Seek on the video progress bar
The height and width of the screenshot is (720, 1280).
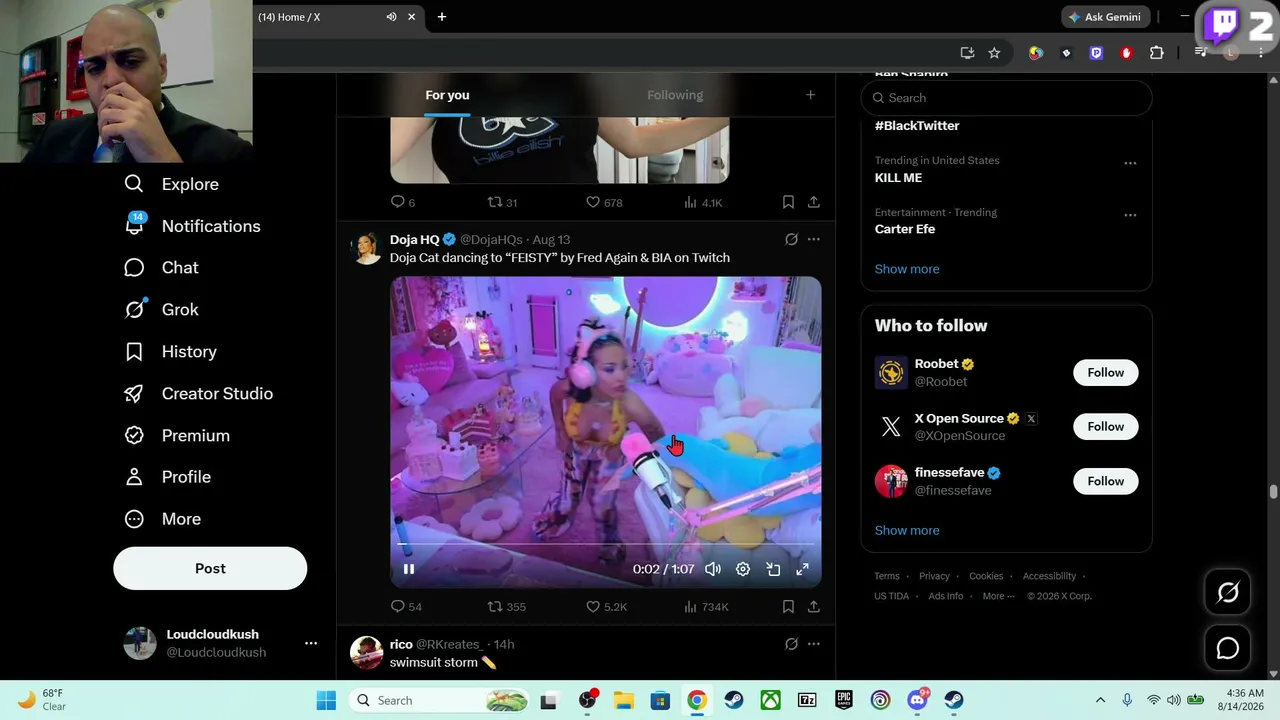(x=606, y=544)
